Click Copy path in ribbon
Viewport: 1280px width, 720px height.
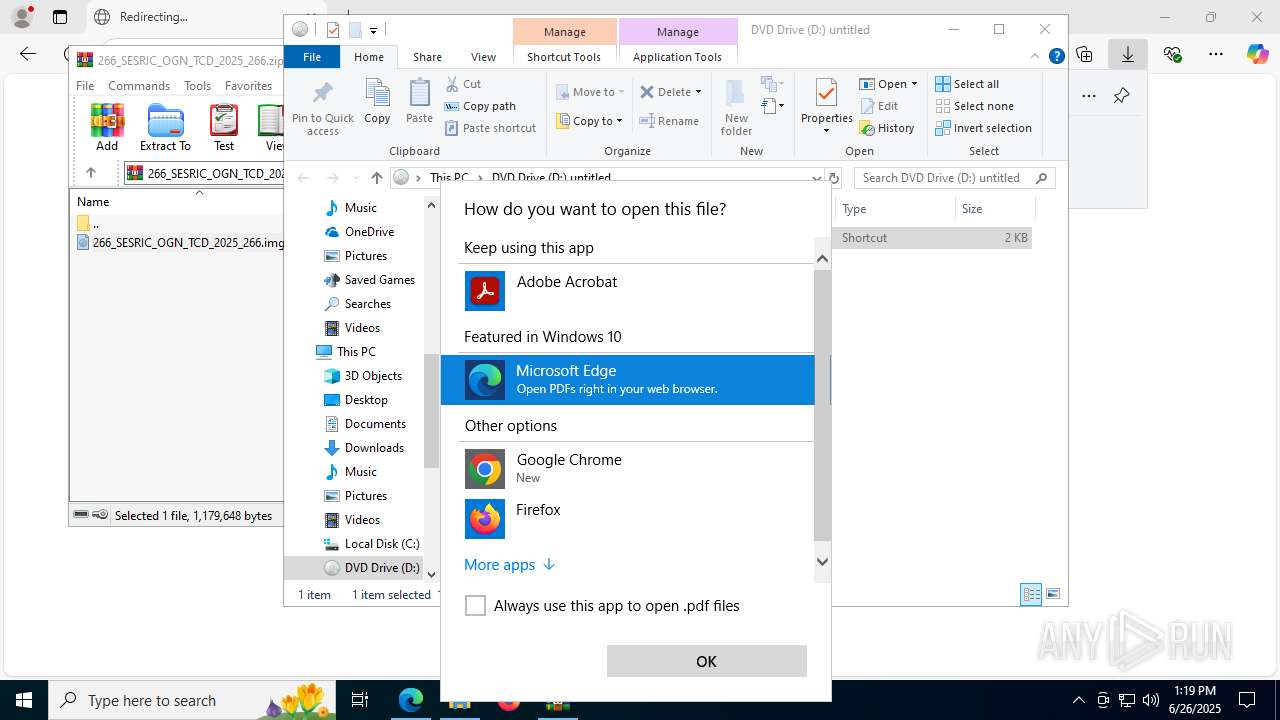480,106
